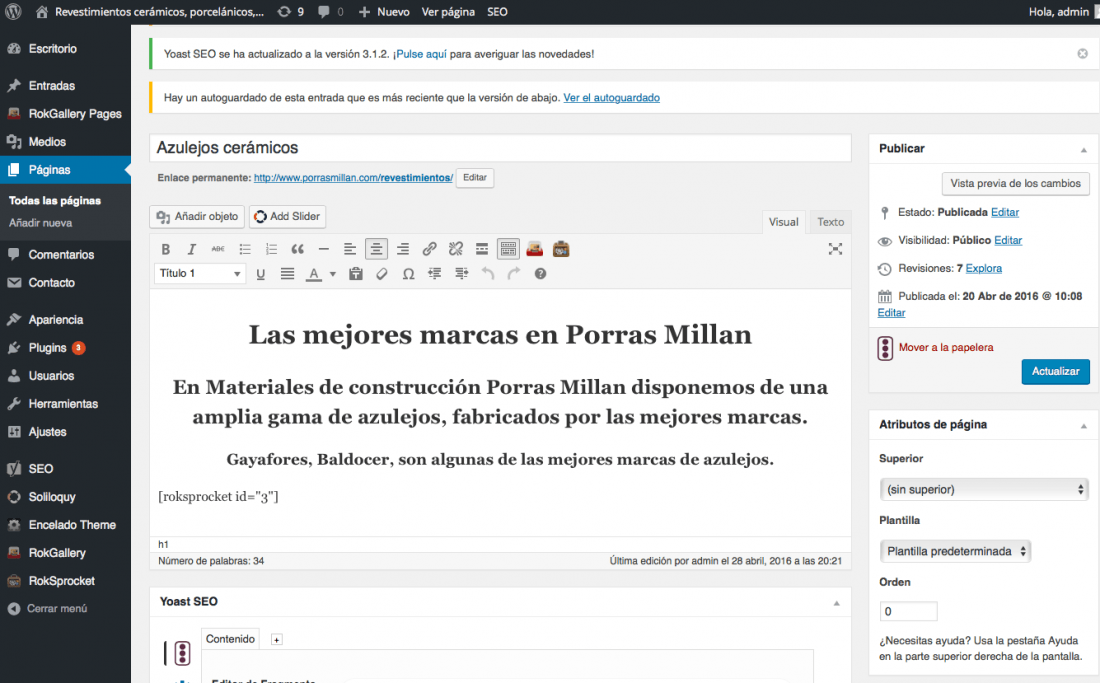Remove link with unlink icon
The height and width of the screenshot is (683, 1100).
pos(456,249)
